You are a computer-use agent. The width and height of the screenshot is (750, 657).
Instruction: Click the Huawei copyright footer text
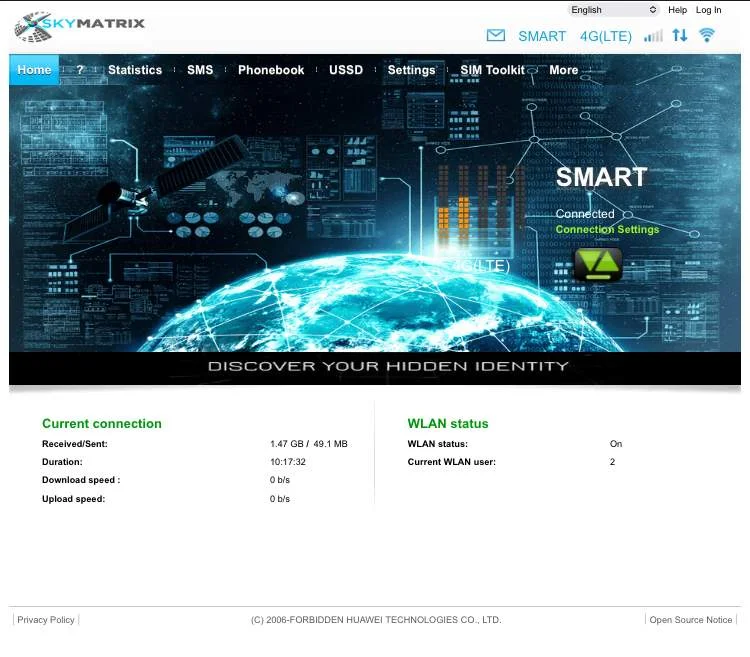click(376, 620)
